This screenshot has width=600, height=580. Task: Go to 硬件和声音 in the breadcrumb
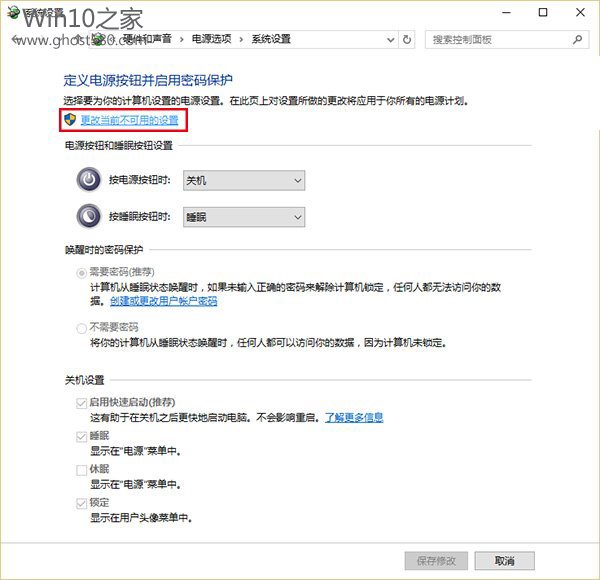click(x=147, y=39)
